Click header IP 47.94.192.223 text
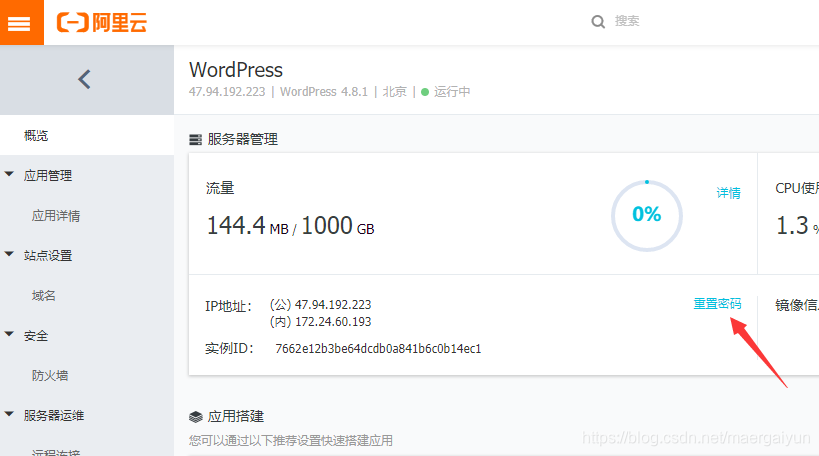The height and width of the screenshot is (456, 819). (x=227, y=92)
